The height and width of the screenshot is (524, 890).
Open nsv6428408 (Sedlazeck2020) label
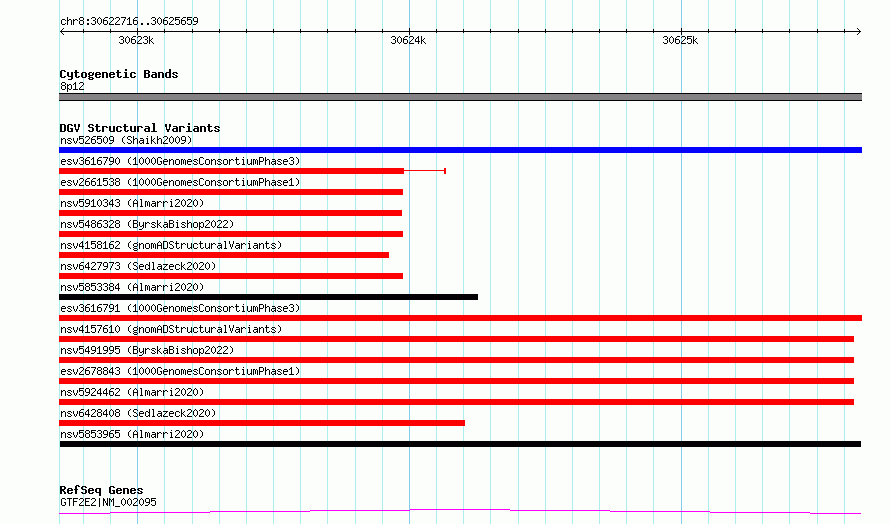tap(138, 413)
